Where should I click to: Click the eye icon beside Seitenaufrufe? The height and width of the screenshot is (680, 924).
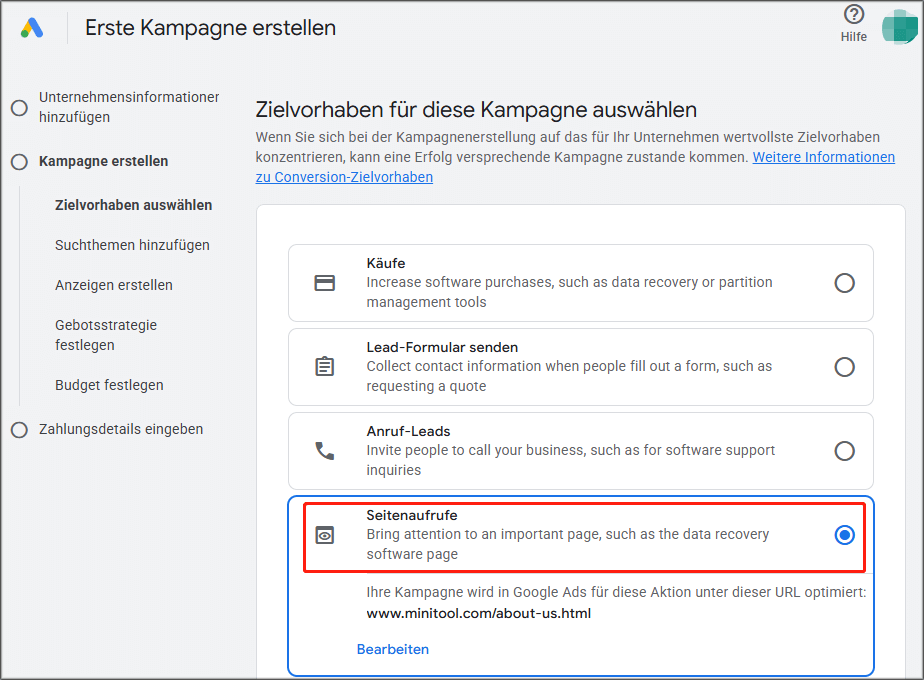(325, 536)
